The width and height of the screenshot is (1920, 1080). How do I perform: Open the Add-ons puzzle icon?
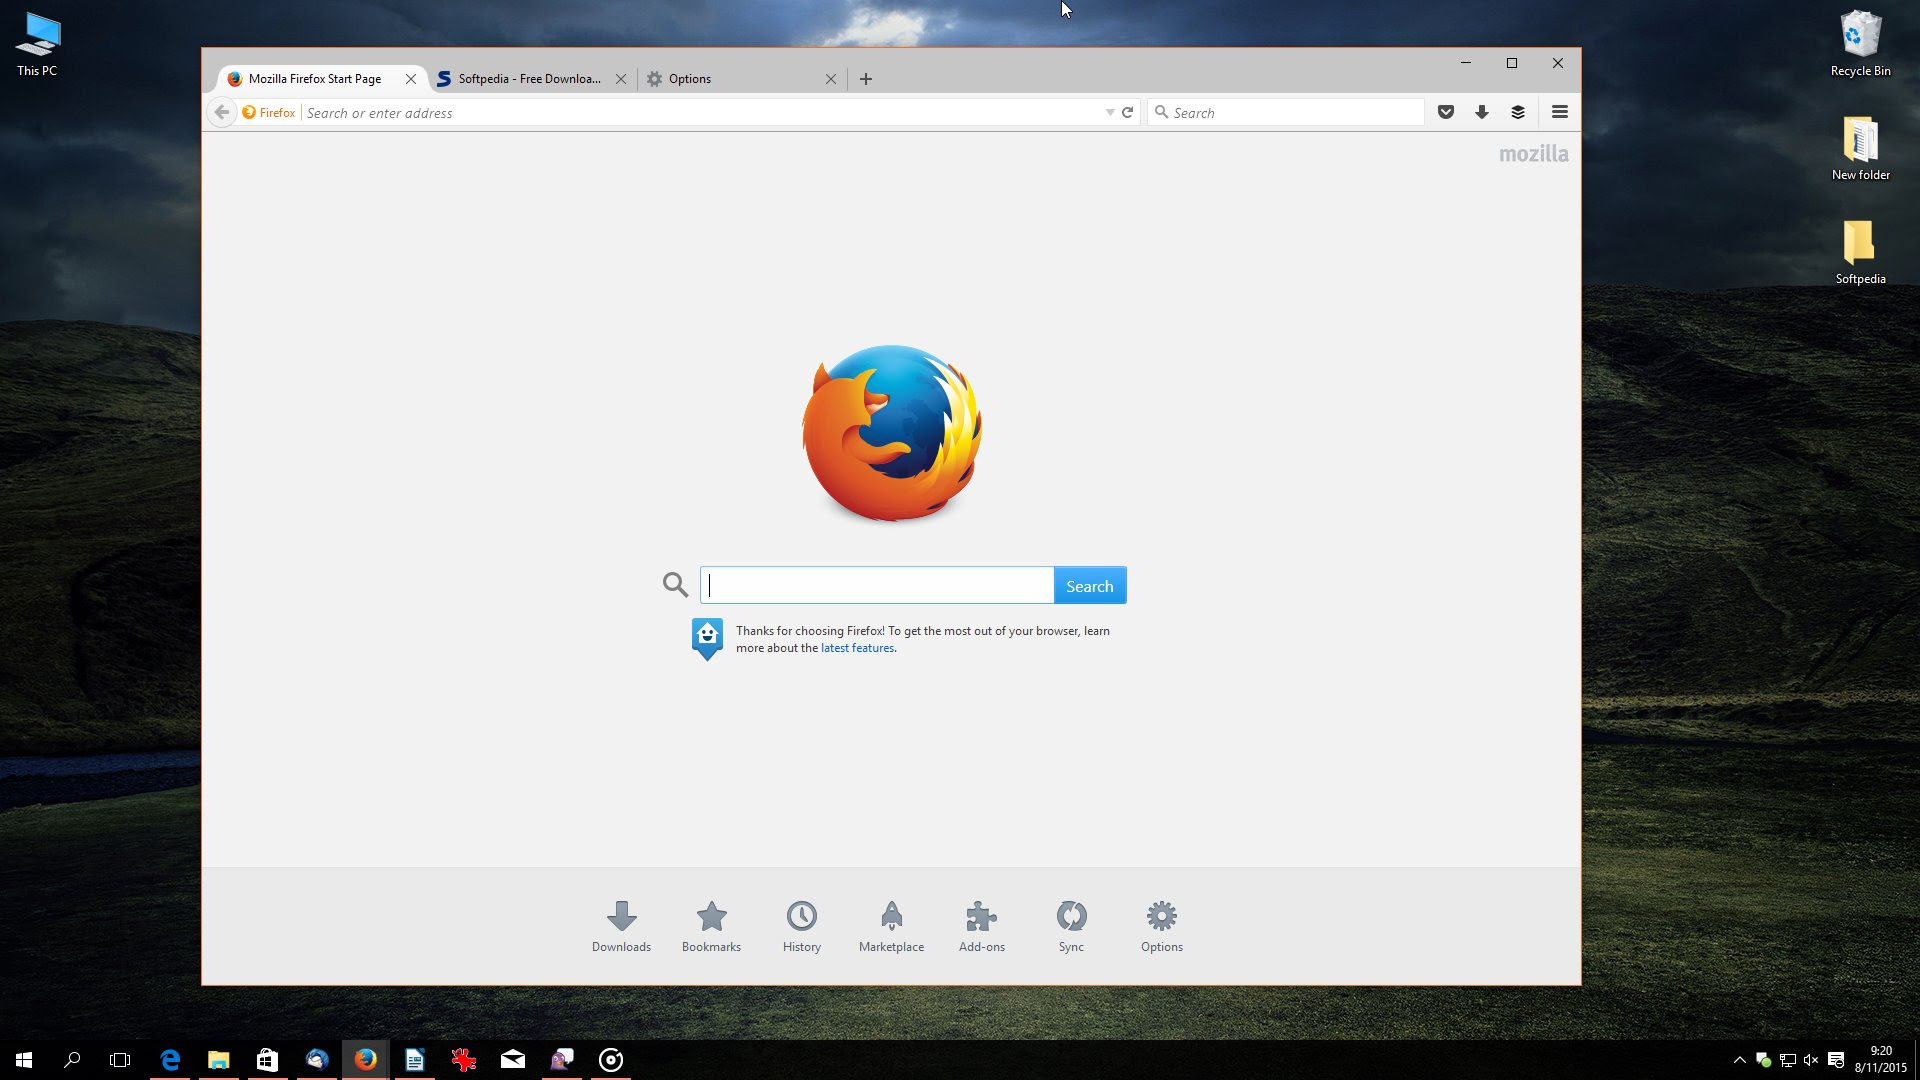[981, 916]
